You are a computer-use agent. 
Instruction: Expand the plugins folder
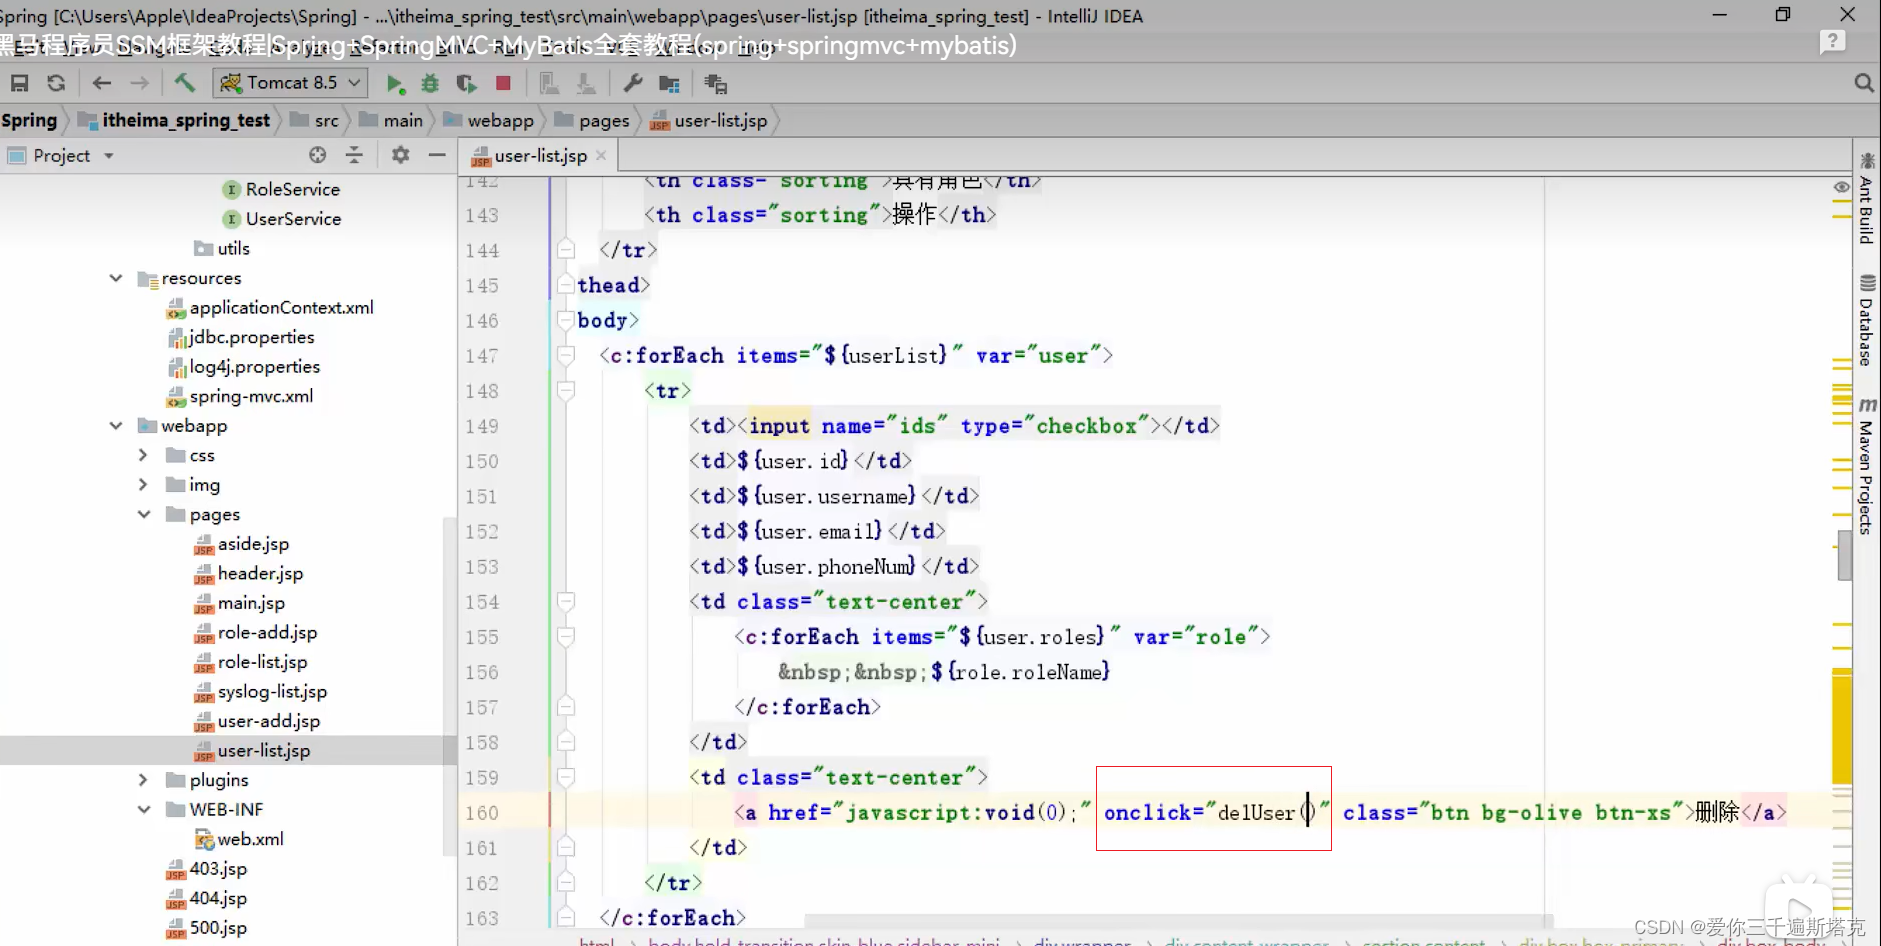(x=143, y=780)
